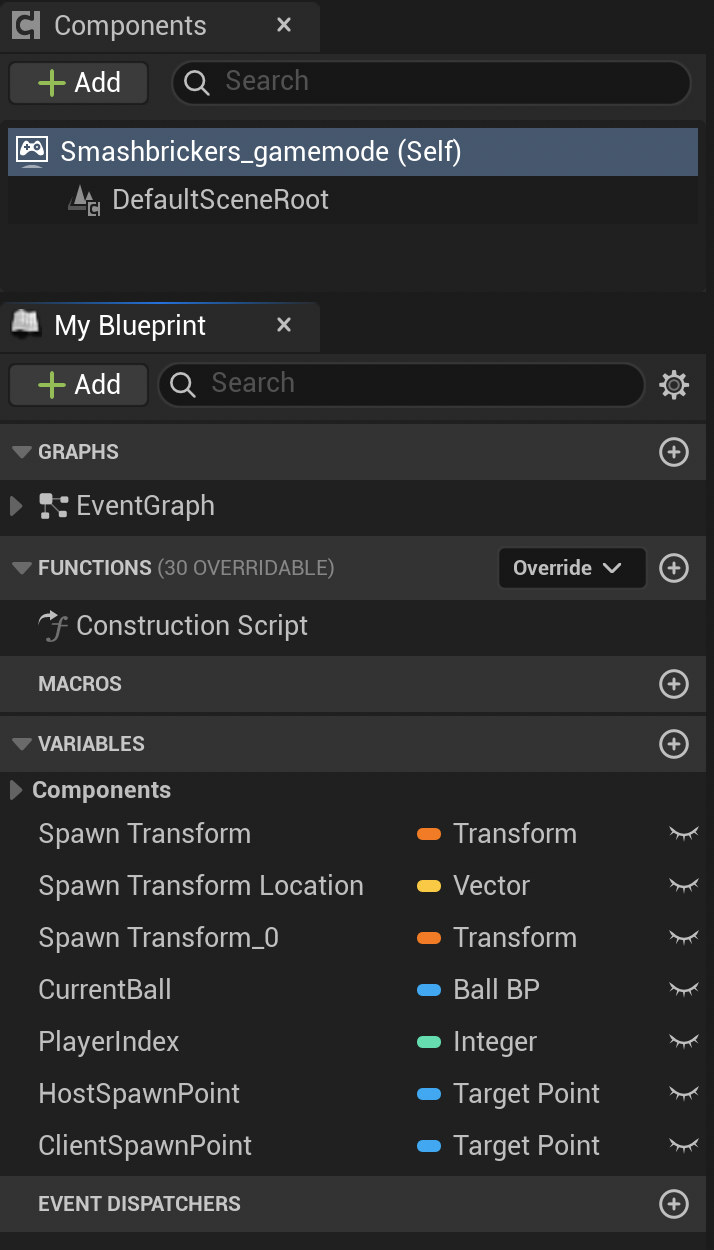Screen dimensions: 714x1250
Task: Select the Spawn Transform_0 variable
Action: (158, 938)
